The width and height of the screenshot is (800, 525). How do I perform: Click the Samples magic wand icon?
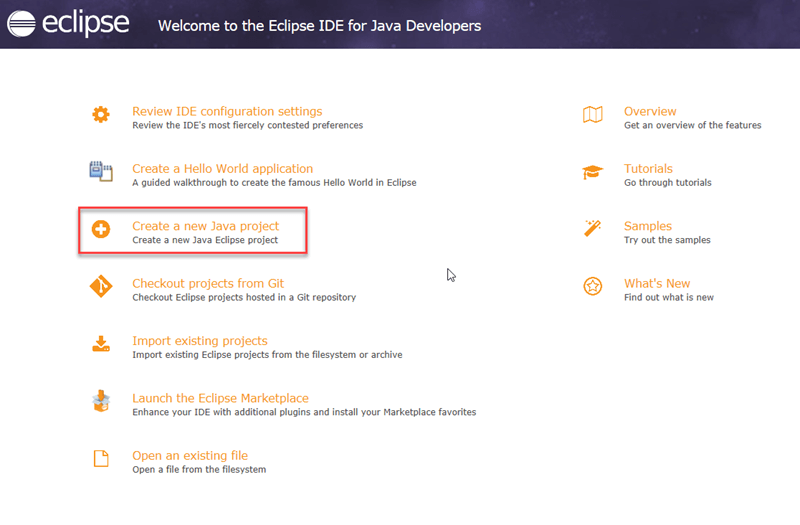[x=592, y=229]
